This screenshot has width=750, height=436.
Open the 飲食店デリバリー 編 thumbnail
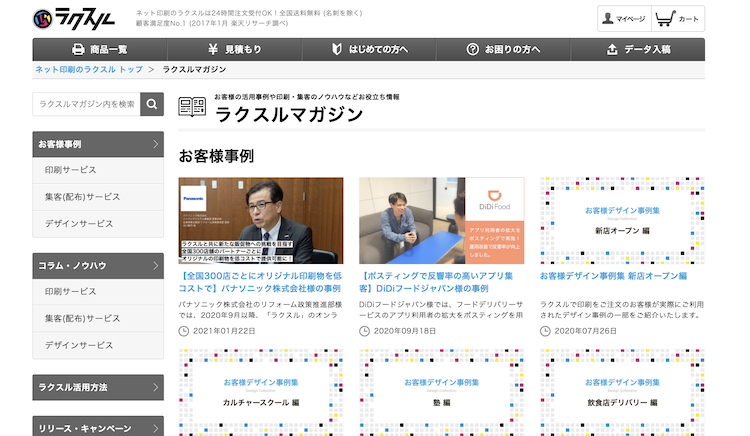(622, 392)
